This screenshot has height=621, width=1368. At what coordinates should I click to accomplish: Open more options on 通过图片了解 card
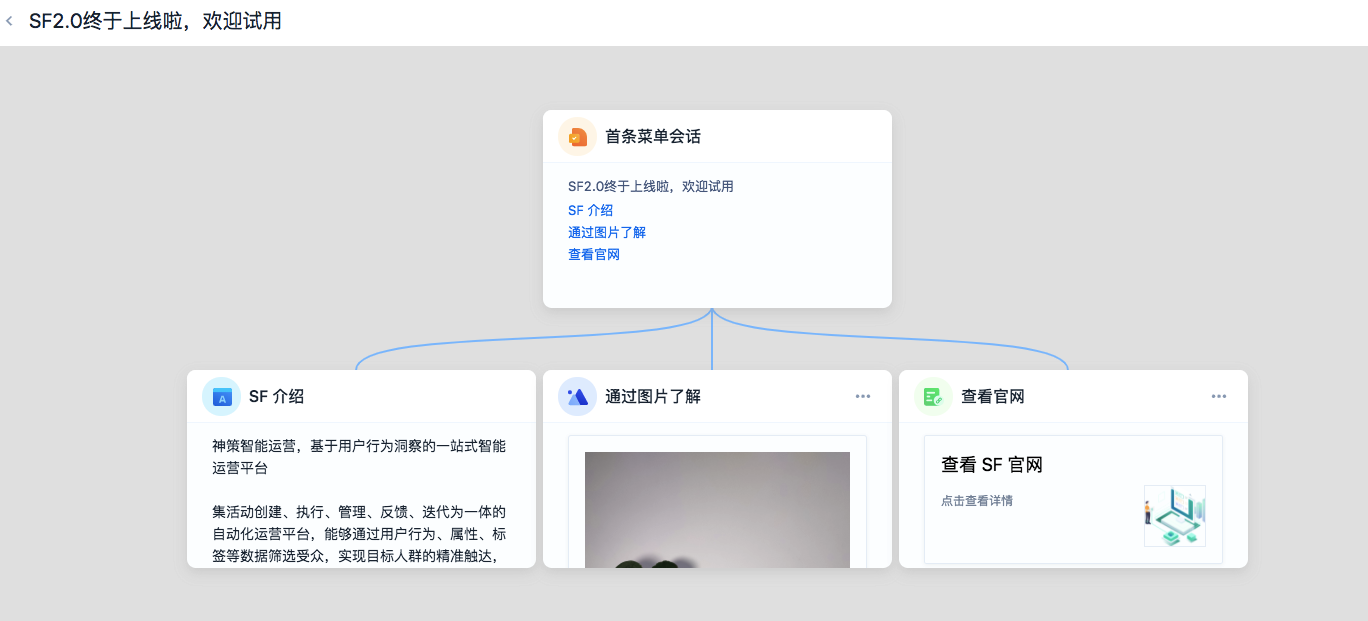863,397
